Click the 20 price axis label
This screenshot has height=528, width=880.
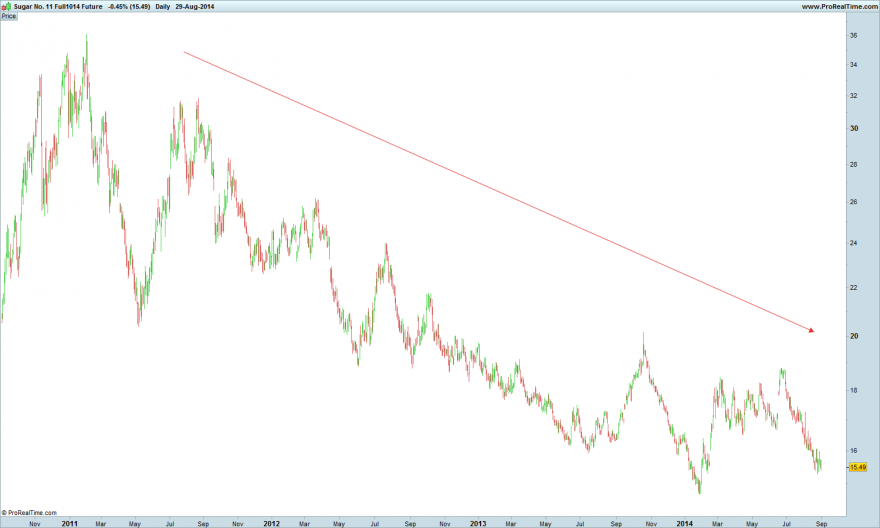854,336
